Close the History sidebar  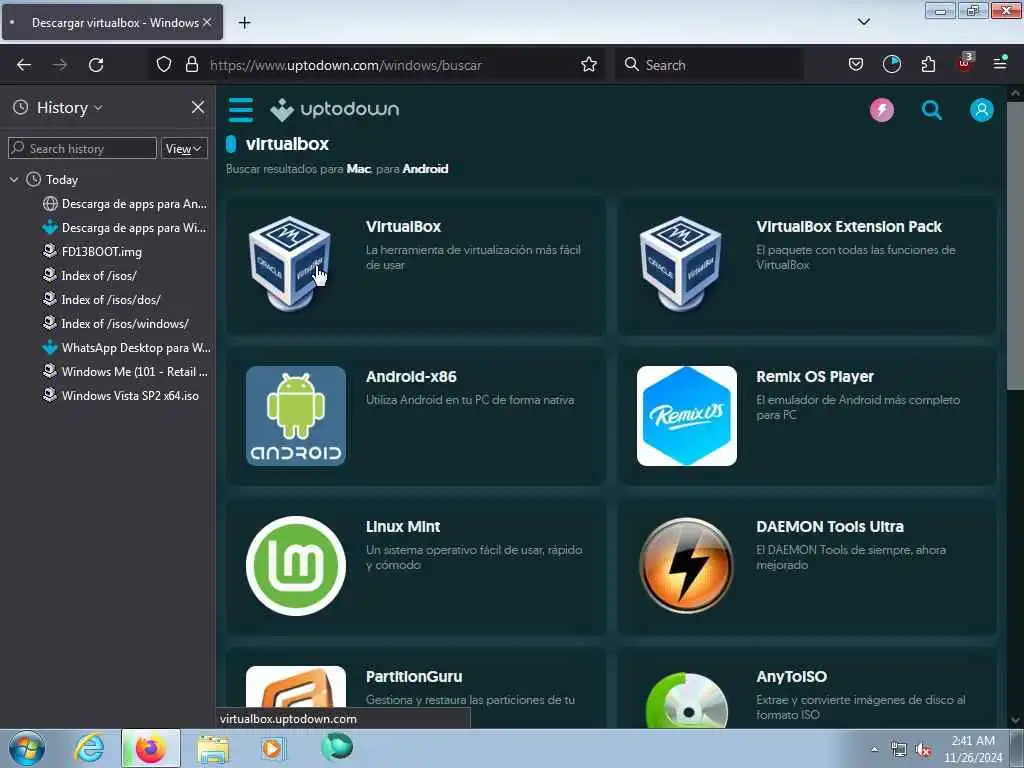point(198,107)
